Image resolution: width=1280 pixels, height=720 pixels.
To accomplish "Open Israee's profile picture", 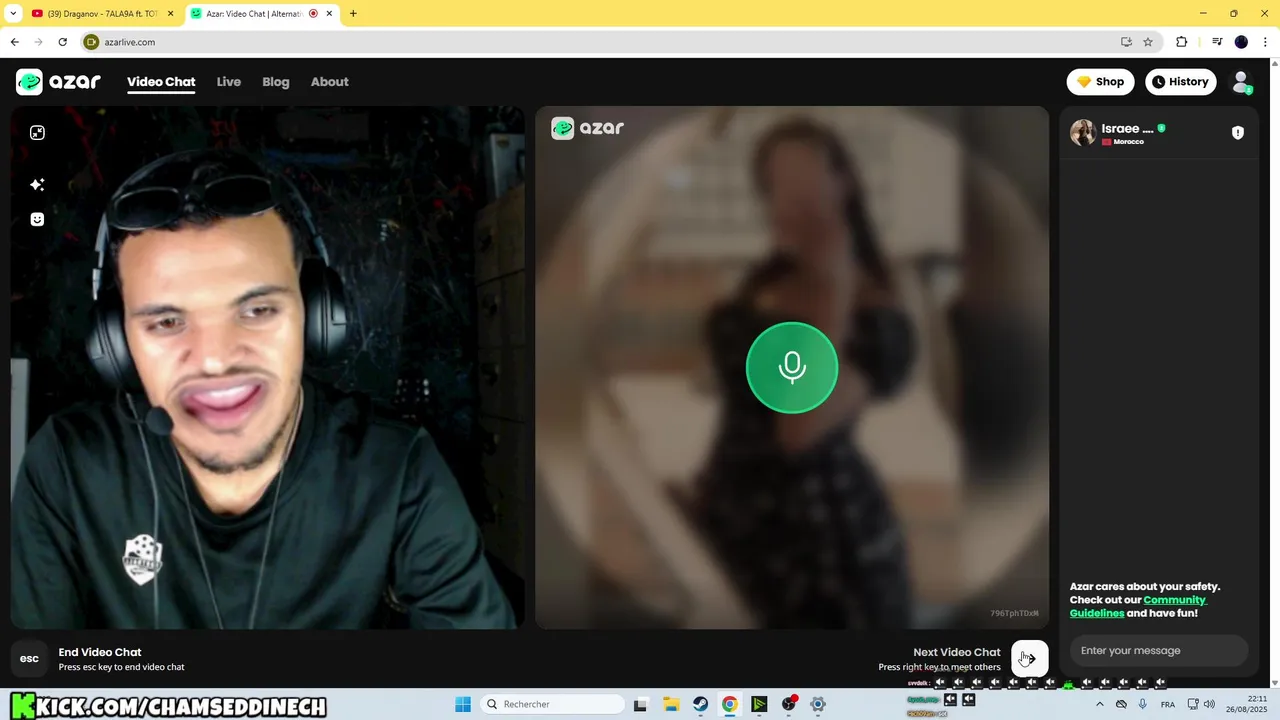I will click(1083, 133).
